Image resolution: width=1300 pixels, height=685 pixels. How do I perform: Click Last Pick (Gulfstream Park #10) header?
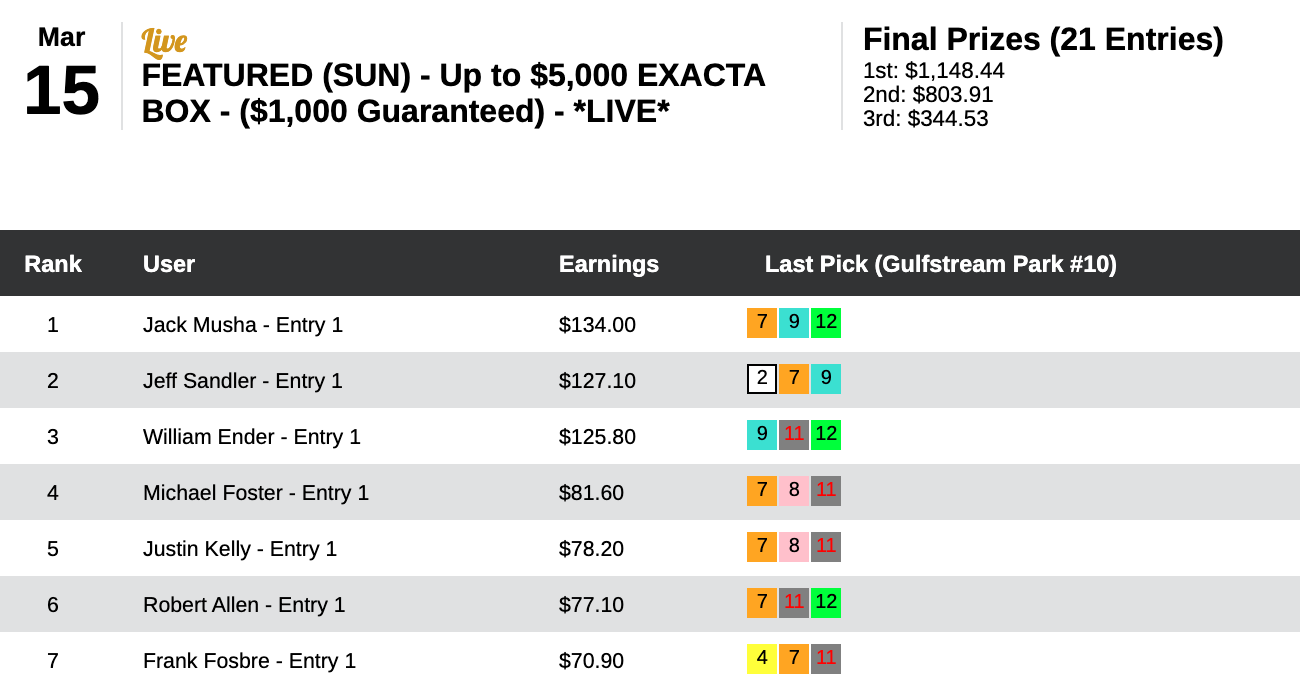(940, 264)
